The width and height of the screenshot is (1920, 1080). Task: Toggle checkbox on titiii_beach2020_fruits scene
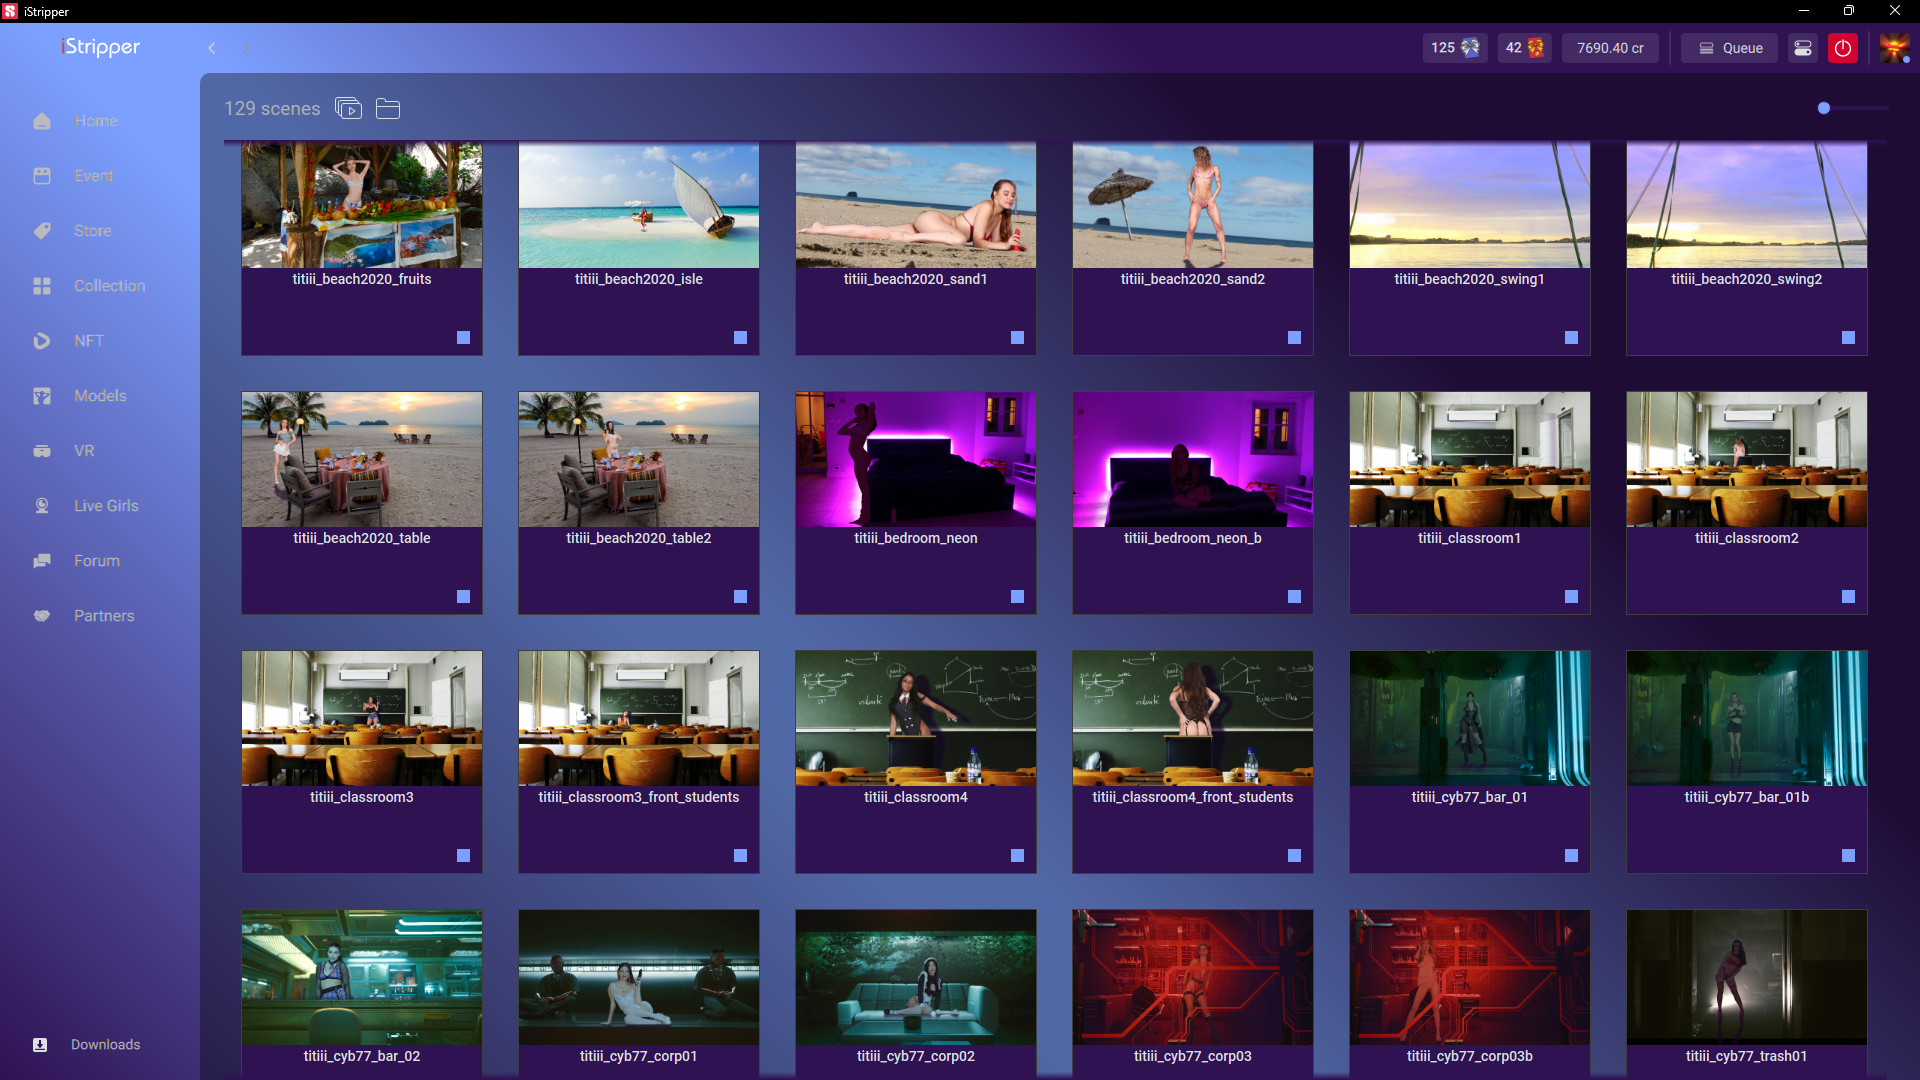463,338
